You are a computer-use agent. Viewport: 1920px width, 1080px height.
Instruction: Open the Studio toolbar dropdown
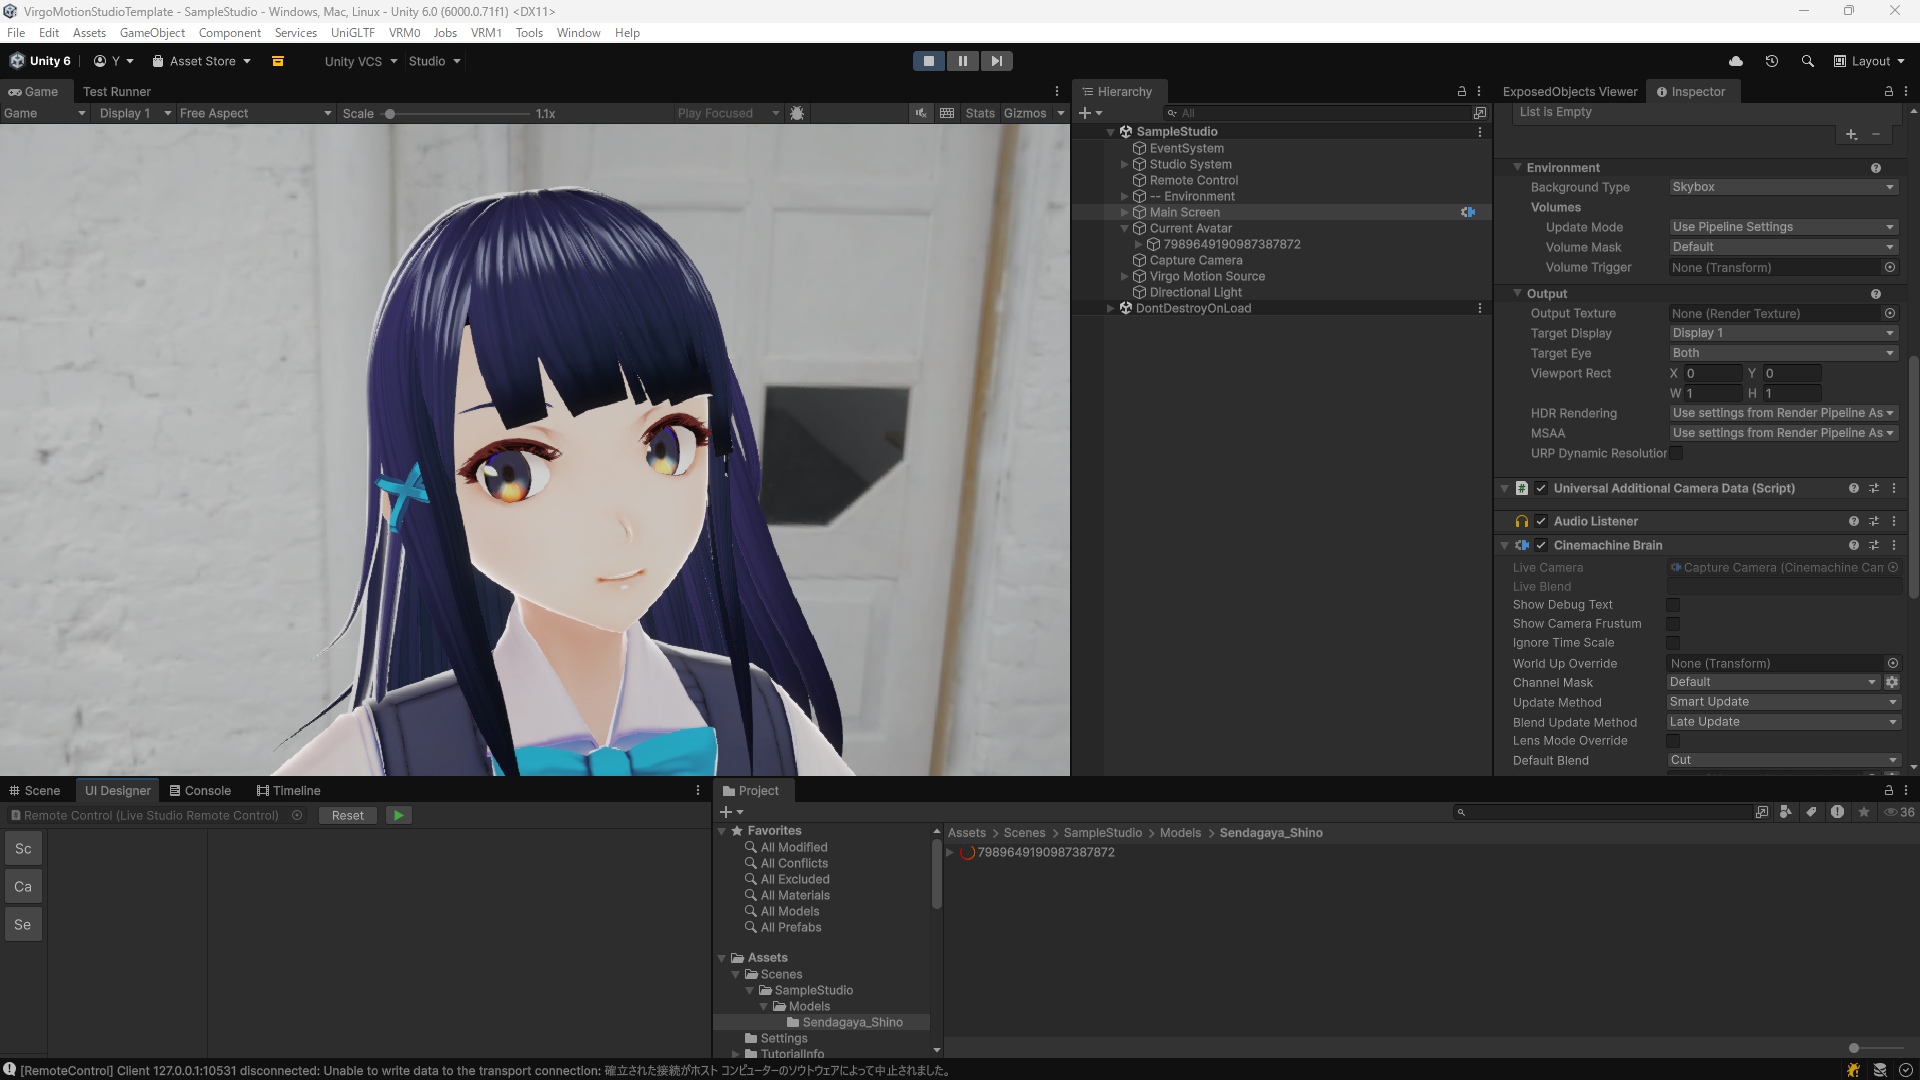pos(434,61)
